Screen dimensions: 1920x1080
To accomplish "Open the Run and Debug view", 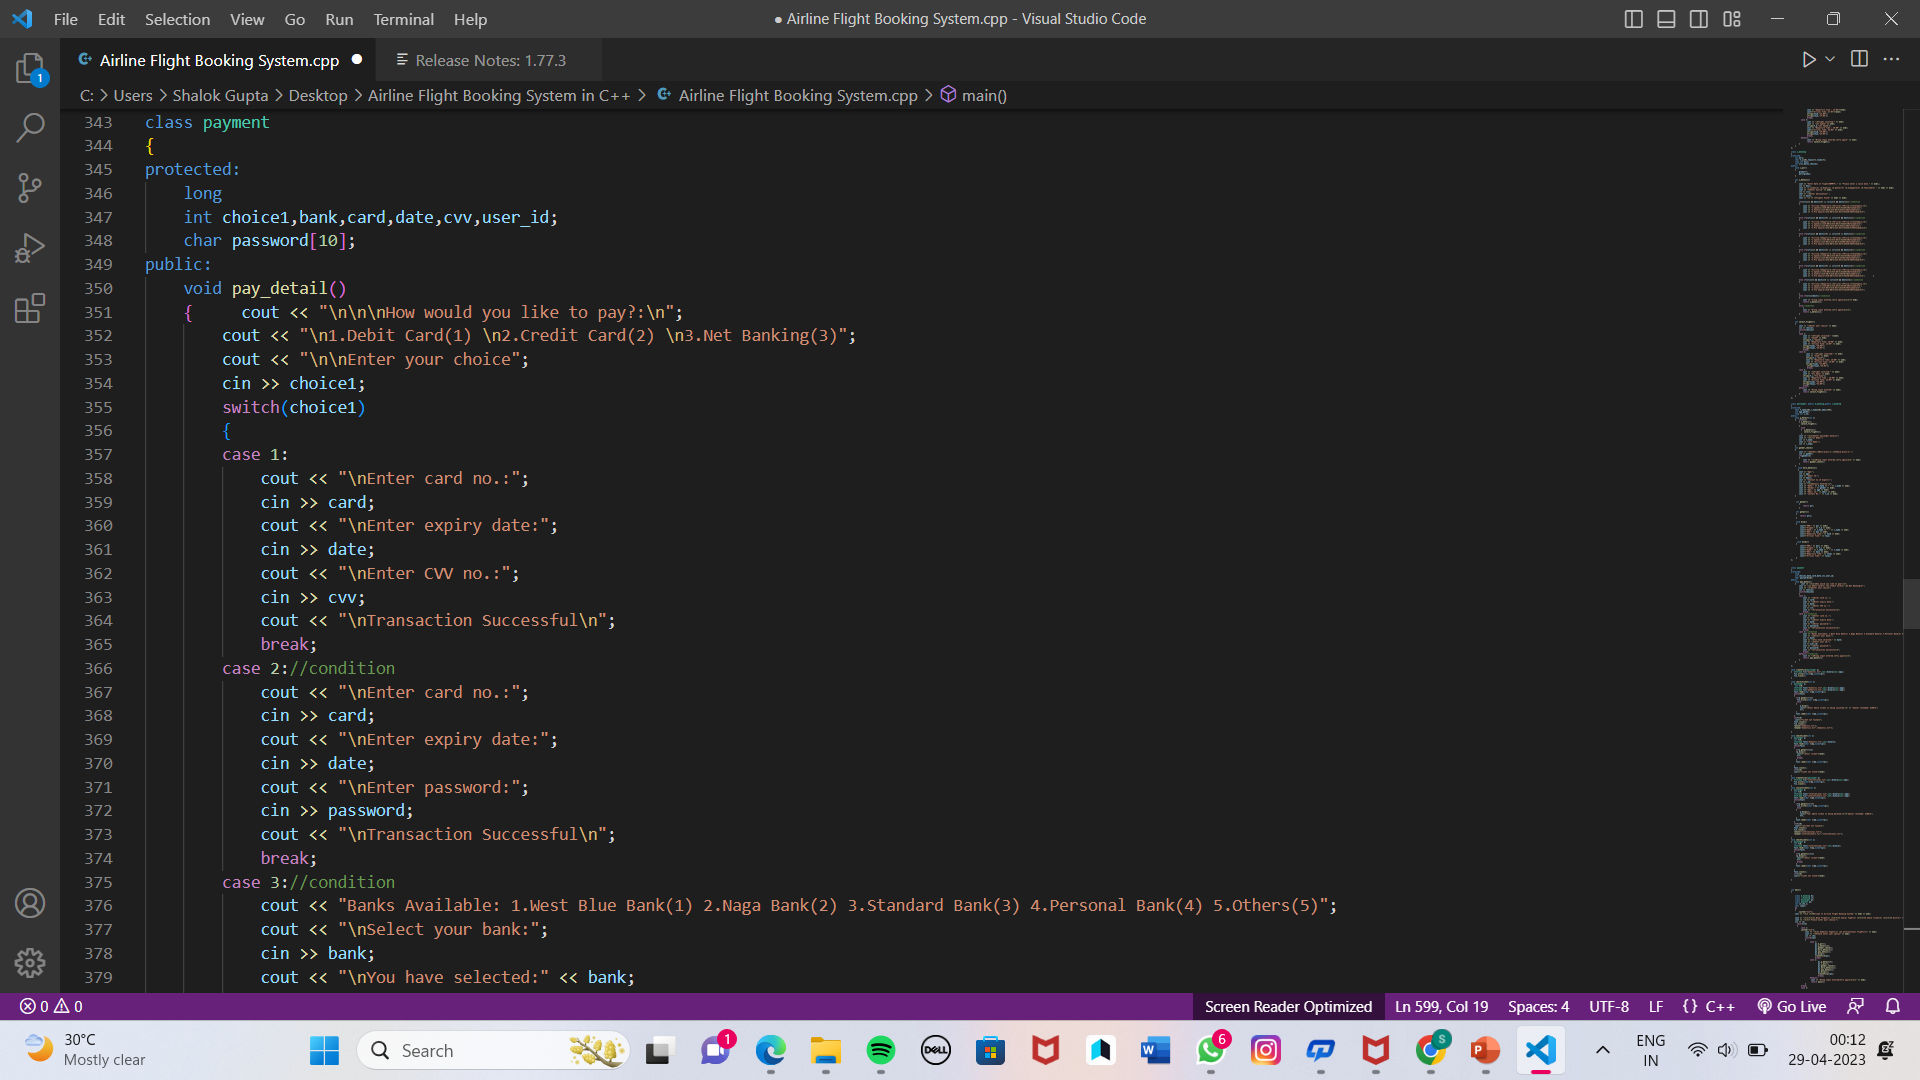I will click(x=30, y=247).
